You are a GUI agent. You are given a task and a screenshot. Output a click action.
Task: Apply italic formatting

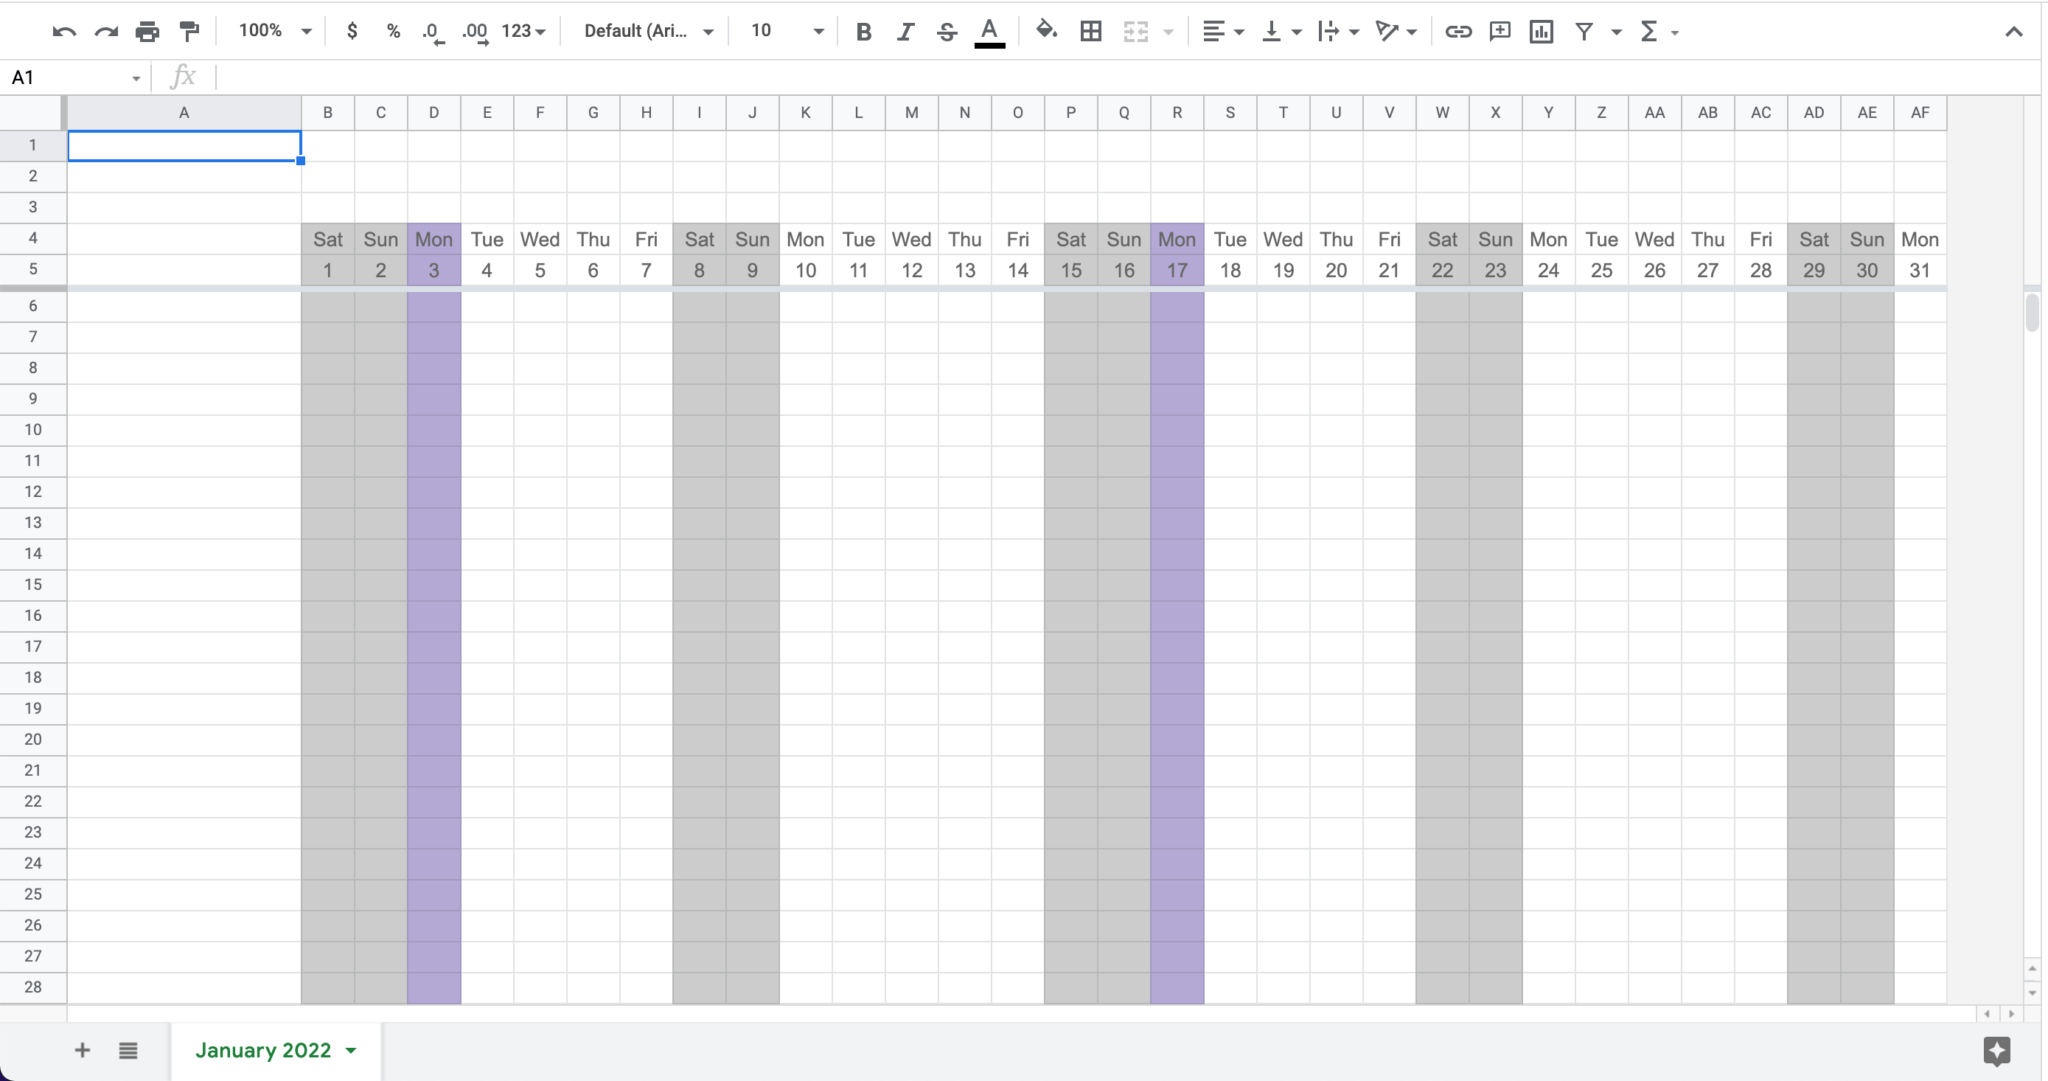(905, 31)
